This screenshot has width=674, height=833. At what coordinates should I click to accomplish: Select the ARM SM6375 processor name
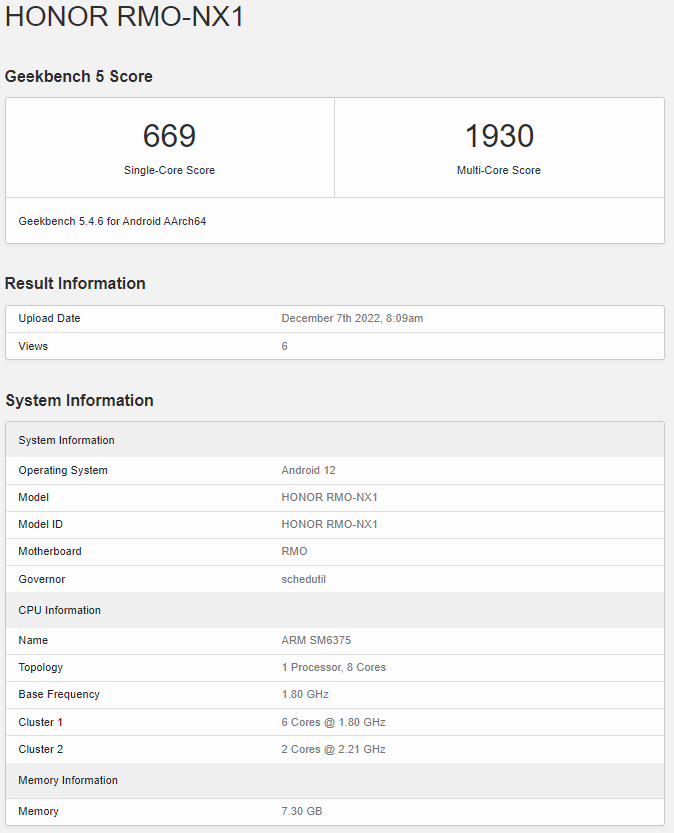click(315, 640)
